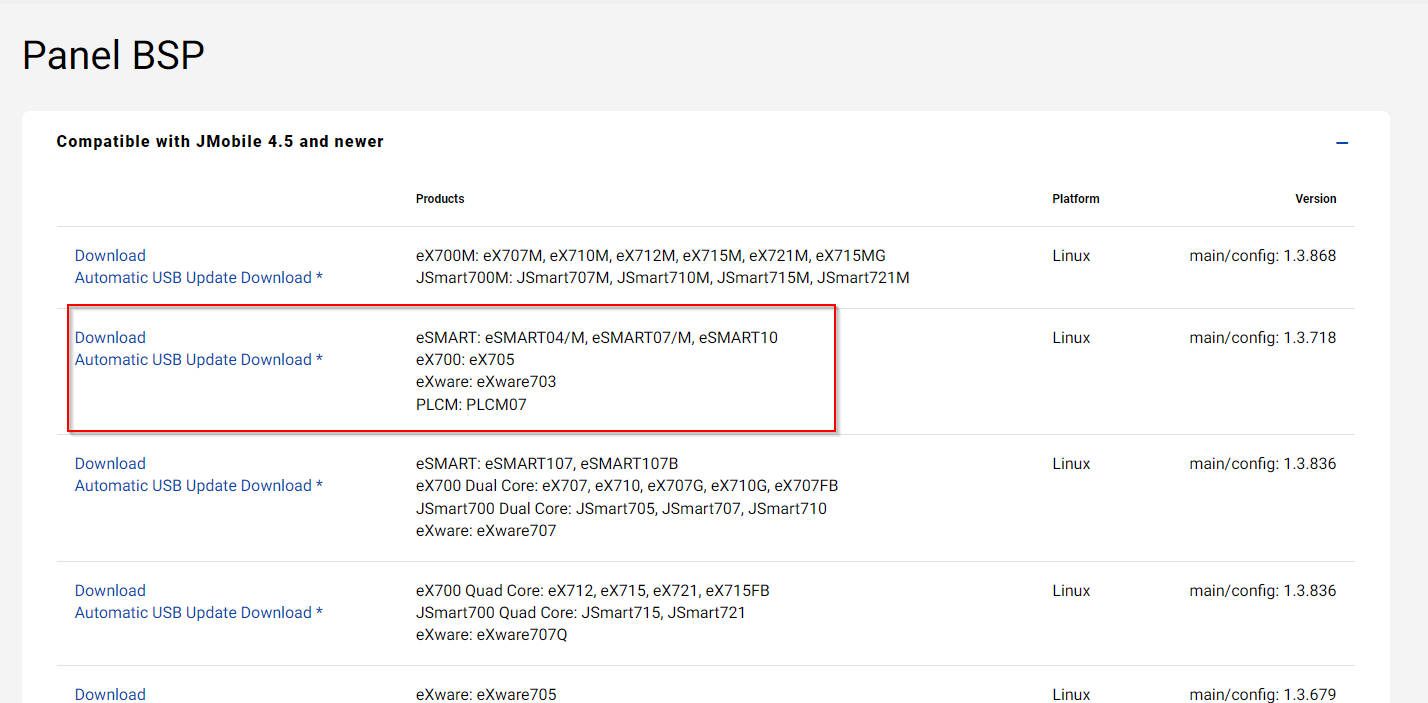Screen dimensions: 1428x703
Task: Click the 'eXware: eXware707' product line
Action: [x=486, y=531]
